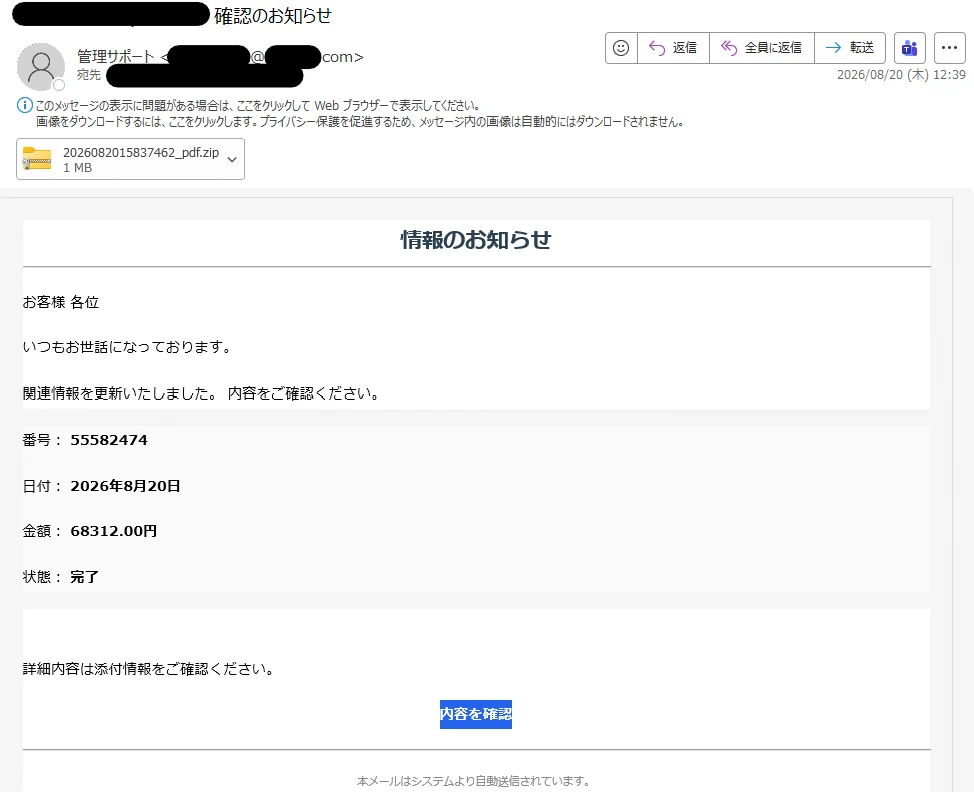Viewport: 974px width, 792px height.
Task: Reply to all with 全員に返信
Action: pyautogui.click(x=762, y=48)
